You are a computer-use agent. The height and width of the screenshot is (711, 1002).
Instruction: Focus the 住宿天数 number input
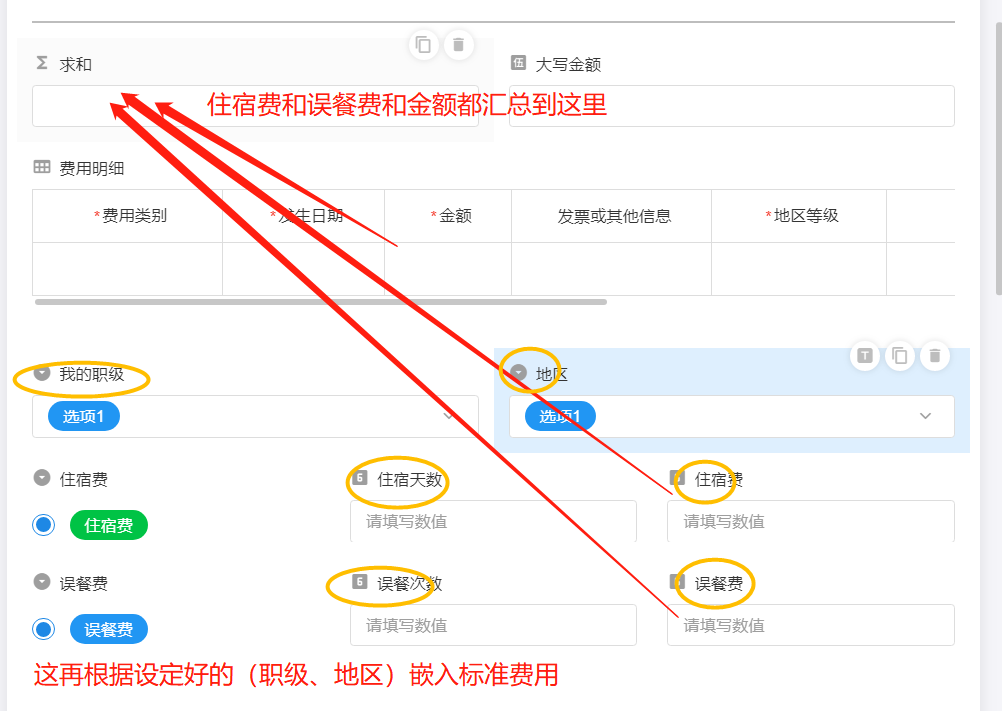click(493, 521)
